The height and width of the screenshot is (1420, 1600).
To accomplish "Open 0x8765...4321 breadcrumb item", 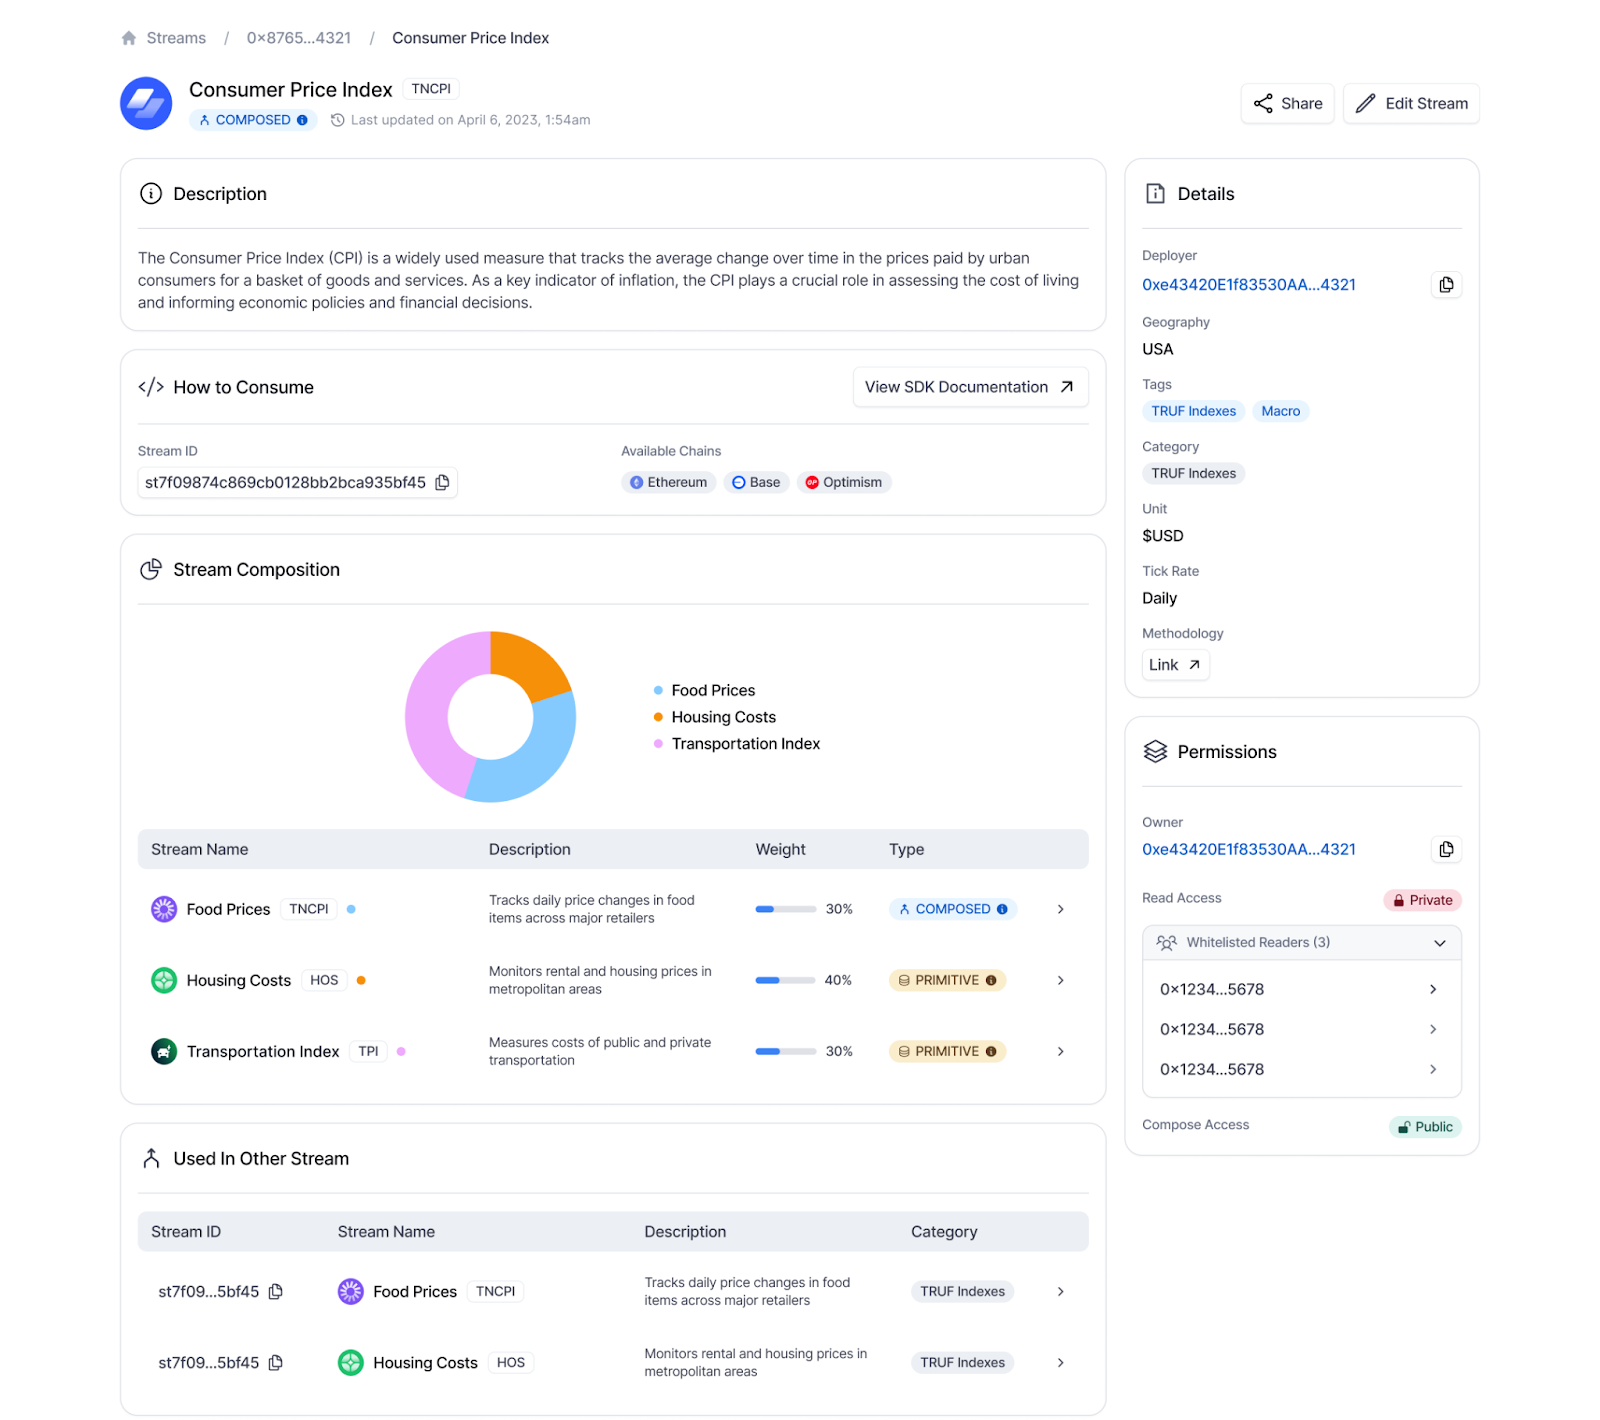I will pos(299,38).
